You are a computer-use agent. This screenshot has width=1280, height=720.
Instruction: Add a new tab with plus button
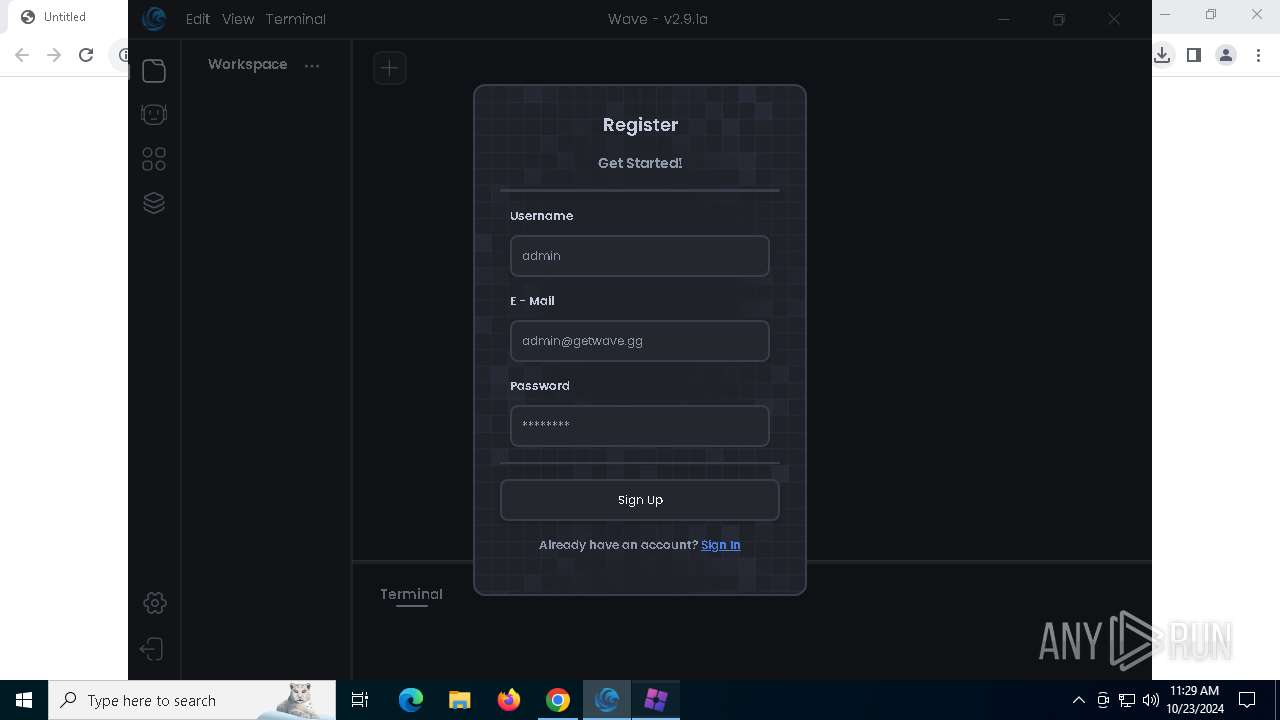click(x=390, y=68)
